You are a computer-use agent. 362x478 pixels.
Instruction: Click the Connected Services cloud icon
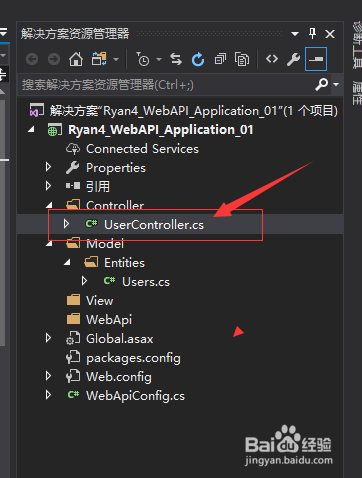pos(73,149)
